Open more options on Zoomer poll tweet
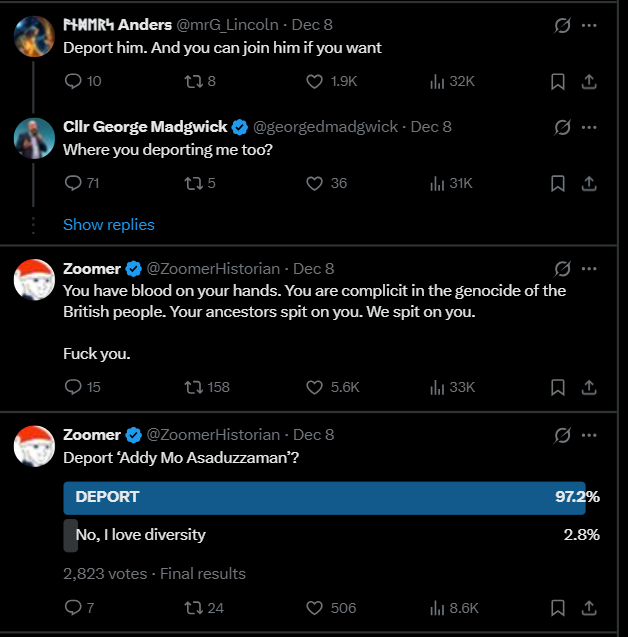 pos(589,435)
